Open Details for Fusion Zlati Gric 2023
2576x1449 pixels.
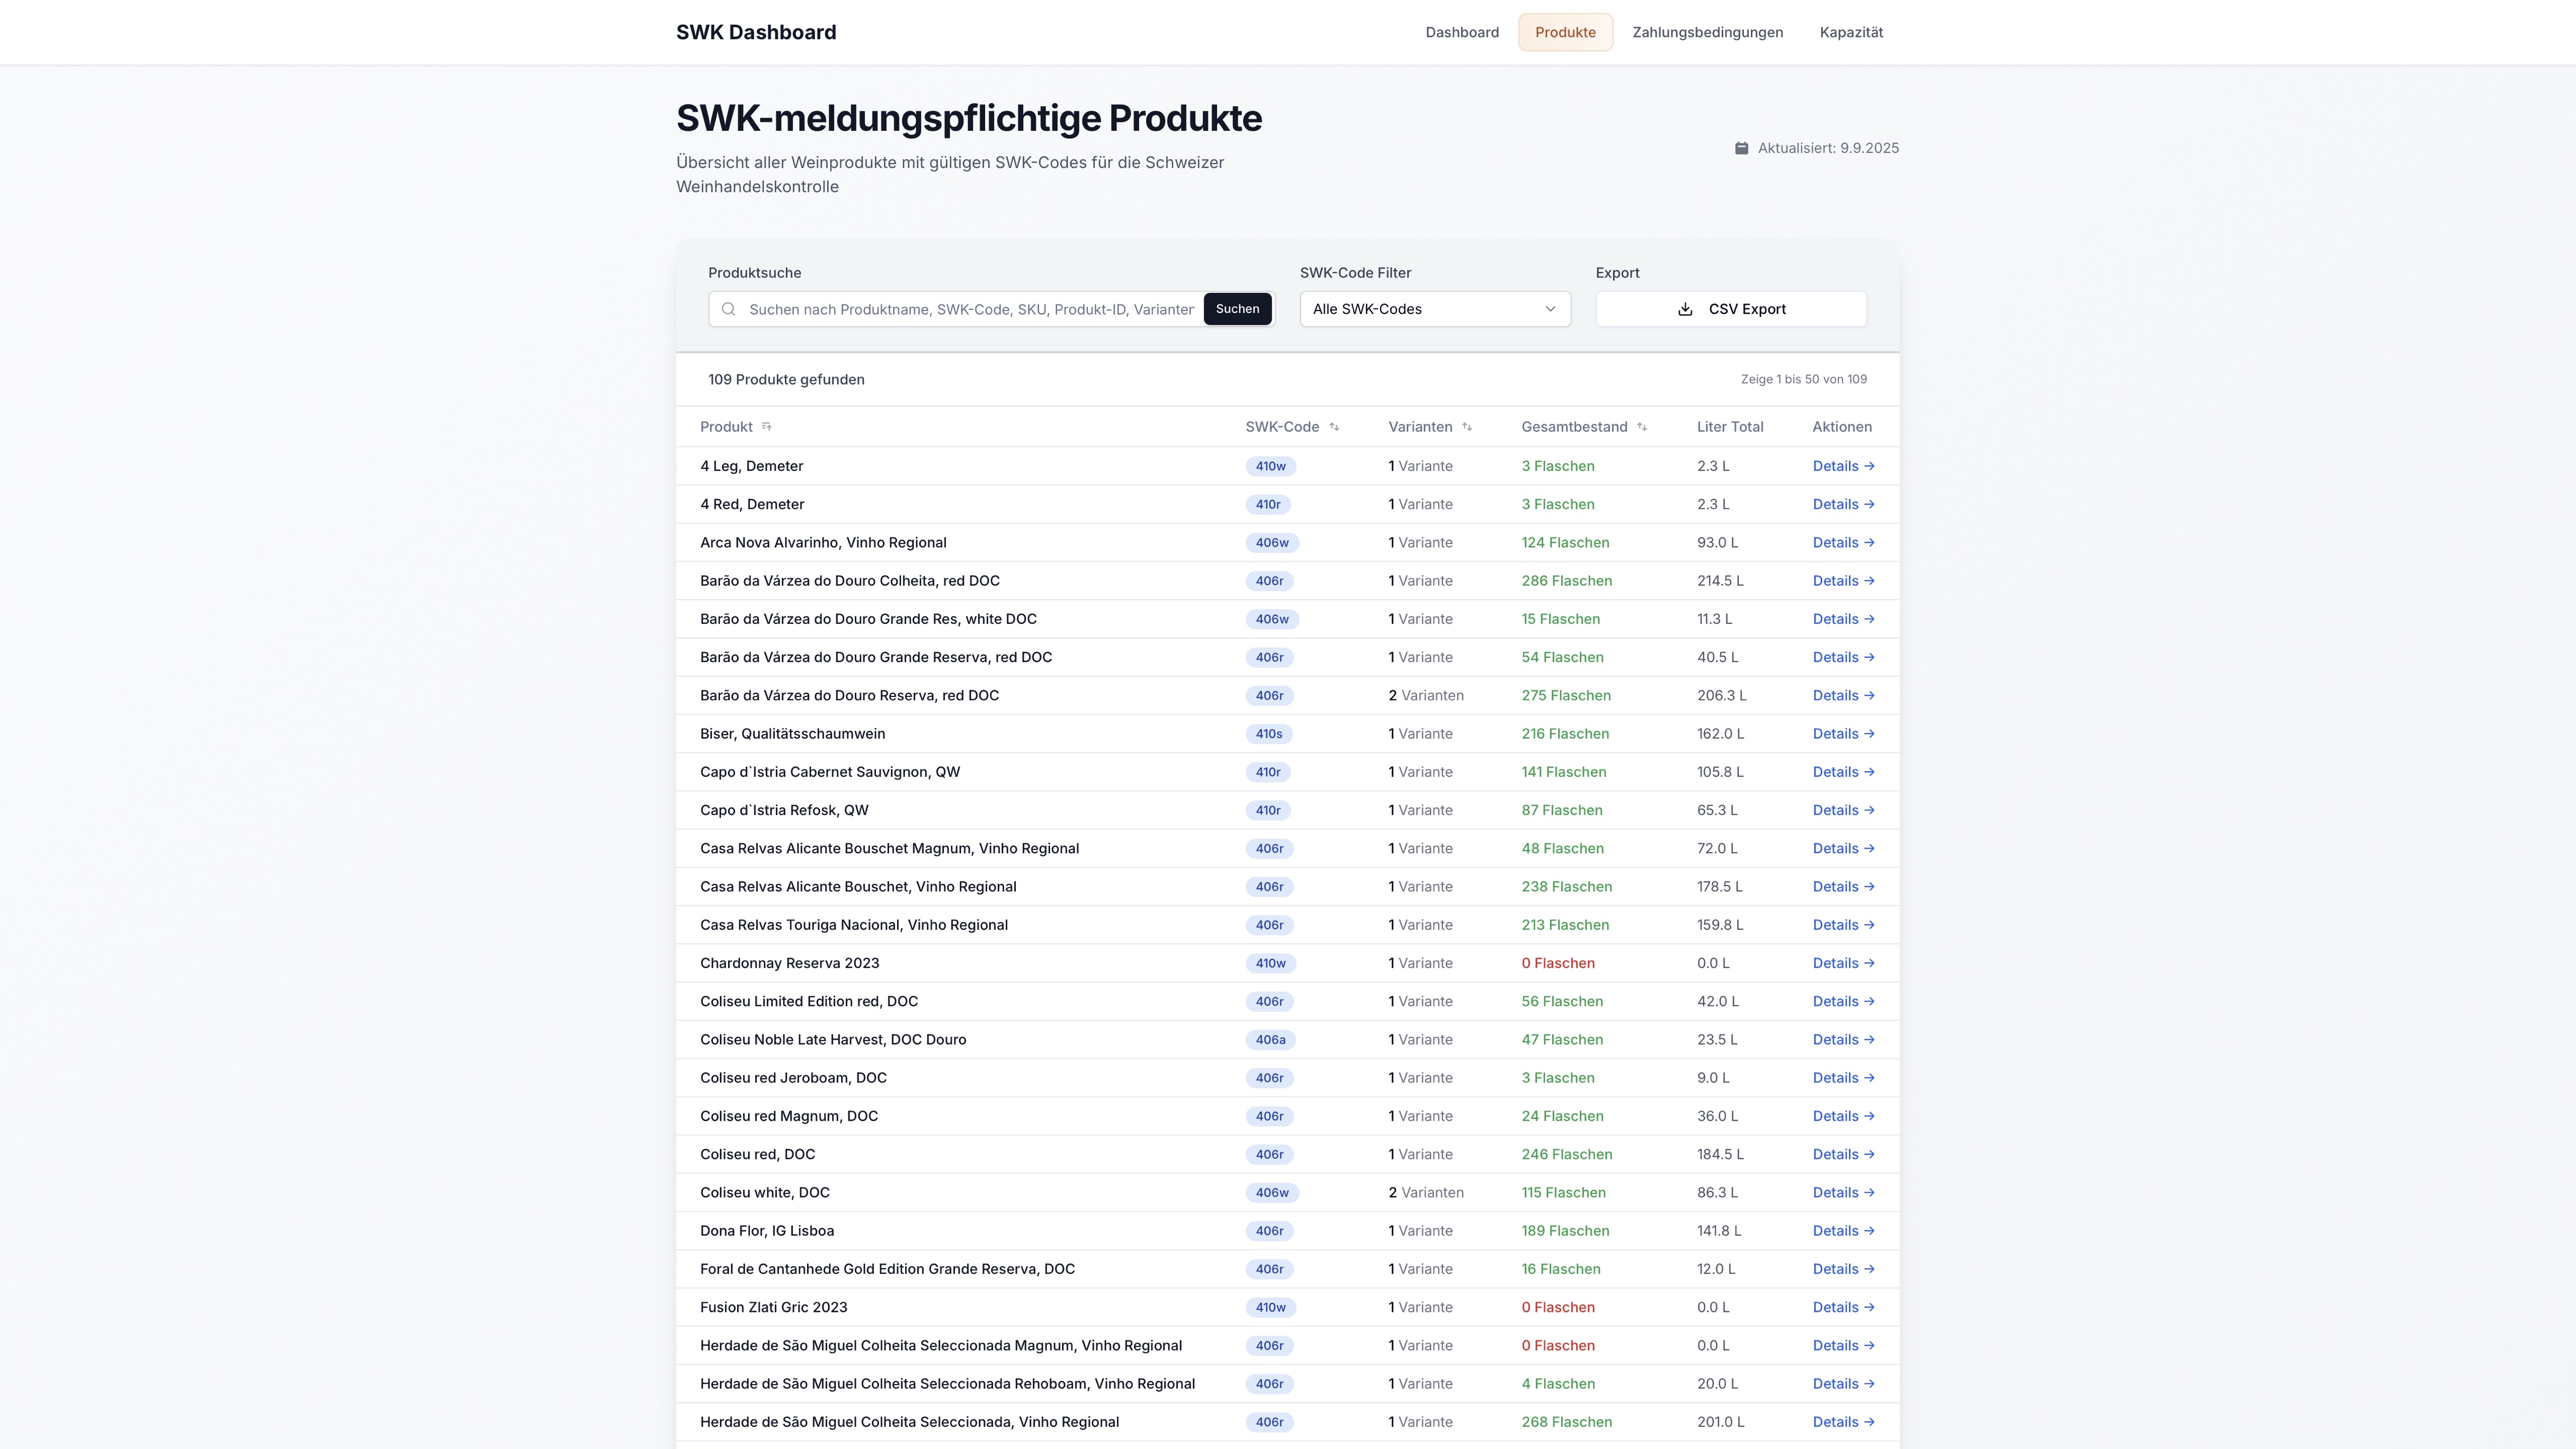pyautogui.click(x=1843, y=1307)
